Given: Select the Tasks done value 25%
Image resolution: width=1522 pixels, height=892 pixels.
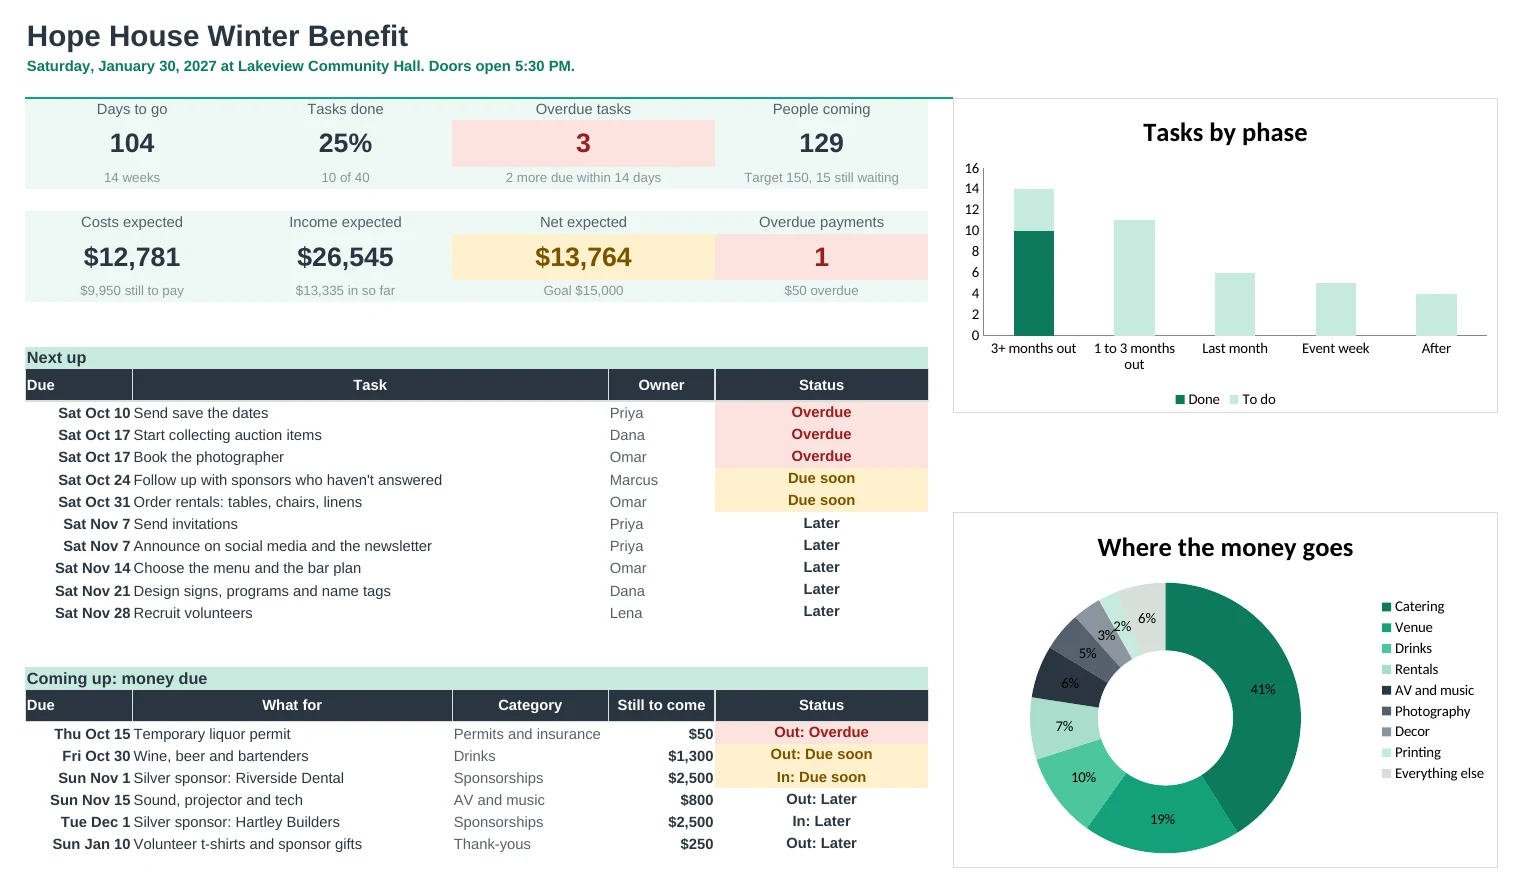Looking at the screenshot, I should coord(345,144).
